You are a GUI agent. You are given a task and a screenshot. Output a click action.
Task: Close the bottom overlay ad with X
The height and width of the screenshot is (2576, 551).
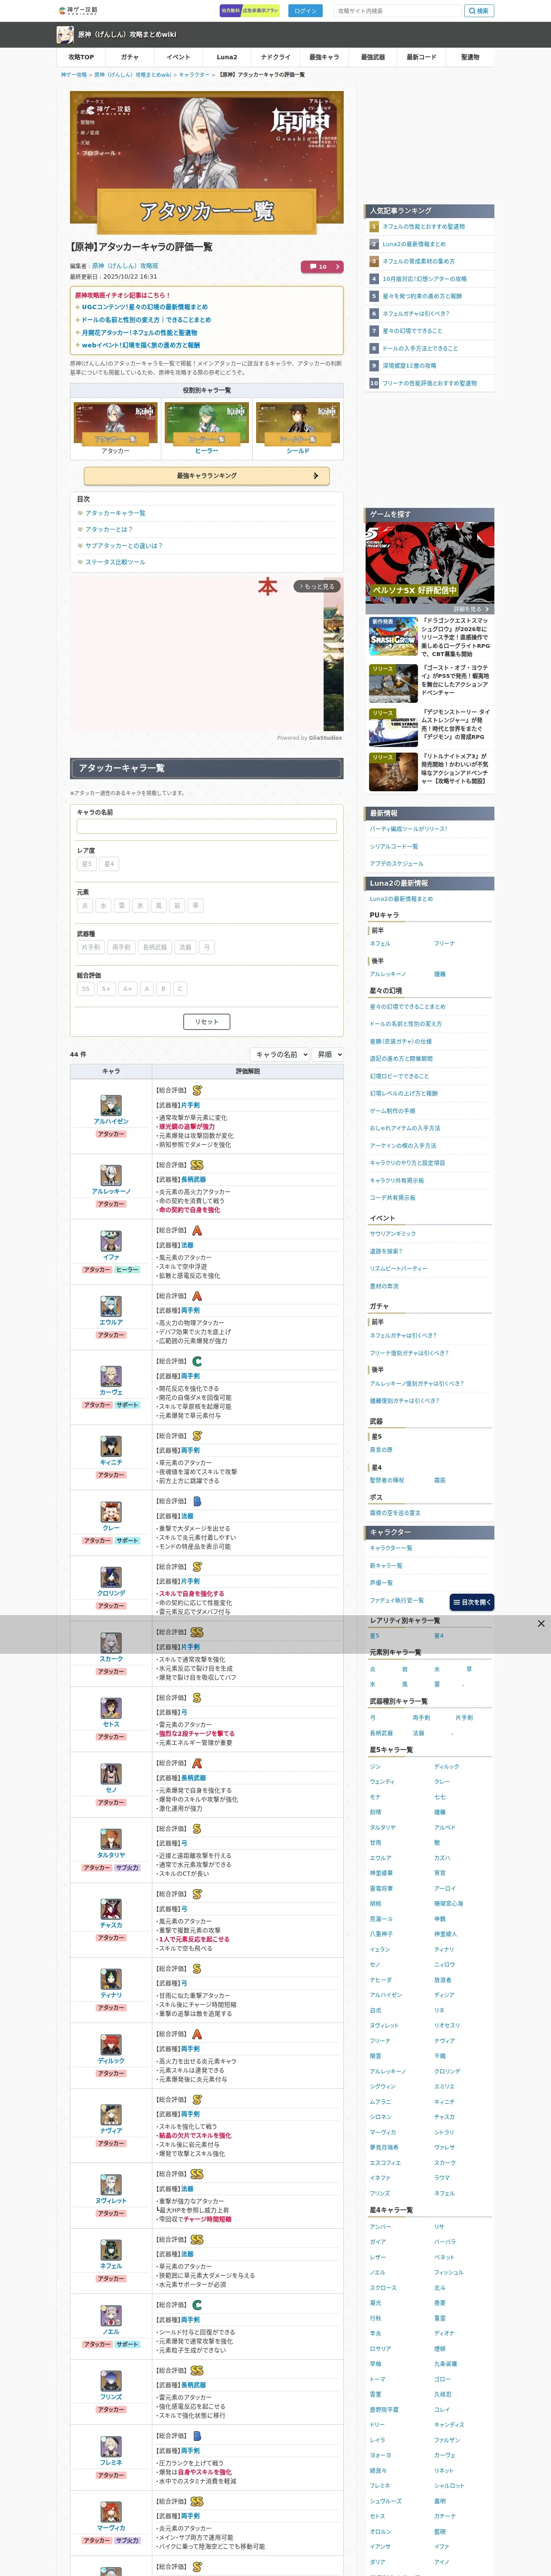click(x=541, y=1624)
